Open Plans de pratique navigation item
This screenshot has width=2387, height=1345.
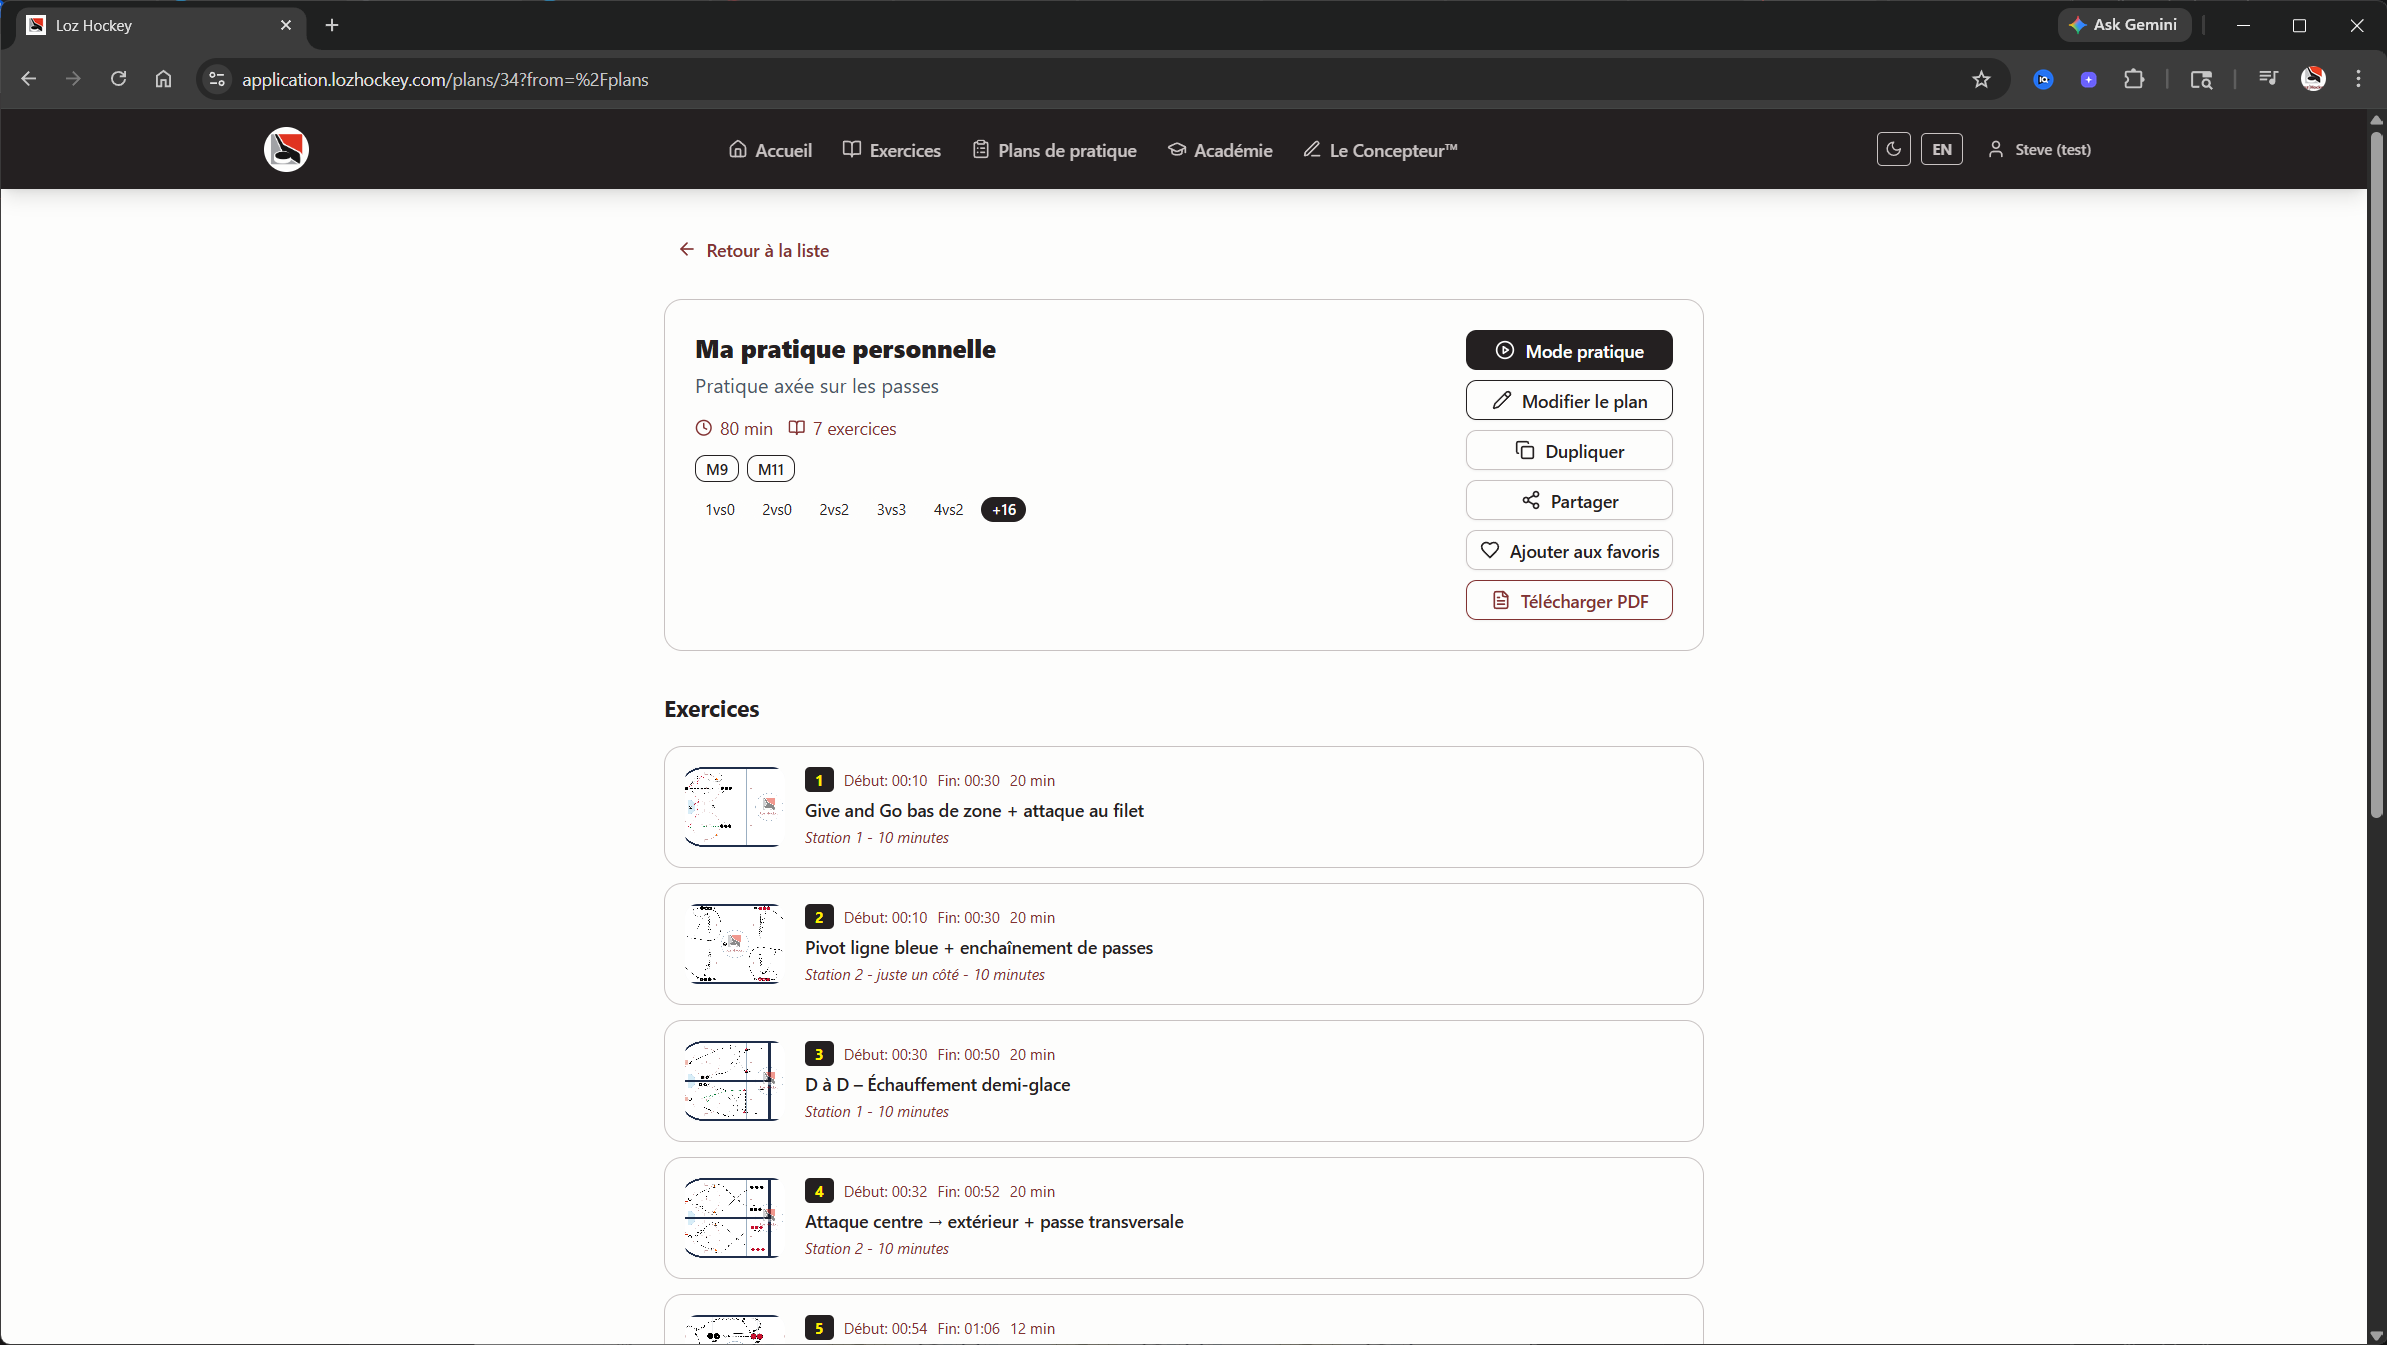[1054, 150]
